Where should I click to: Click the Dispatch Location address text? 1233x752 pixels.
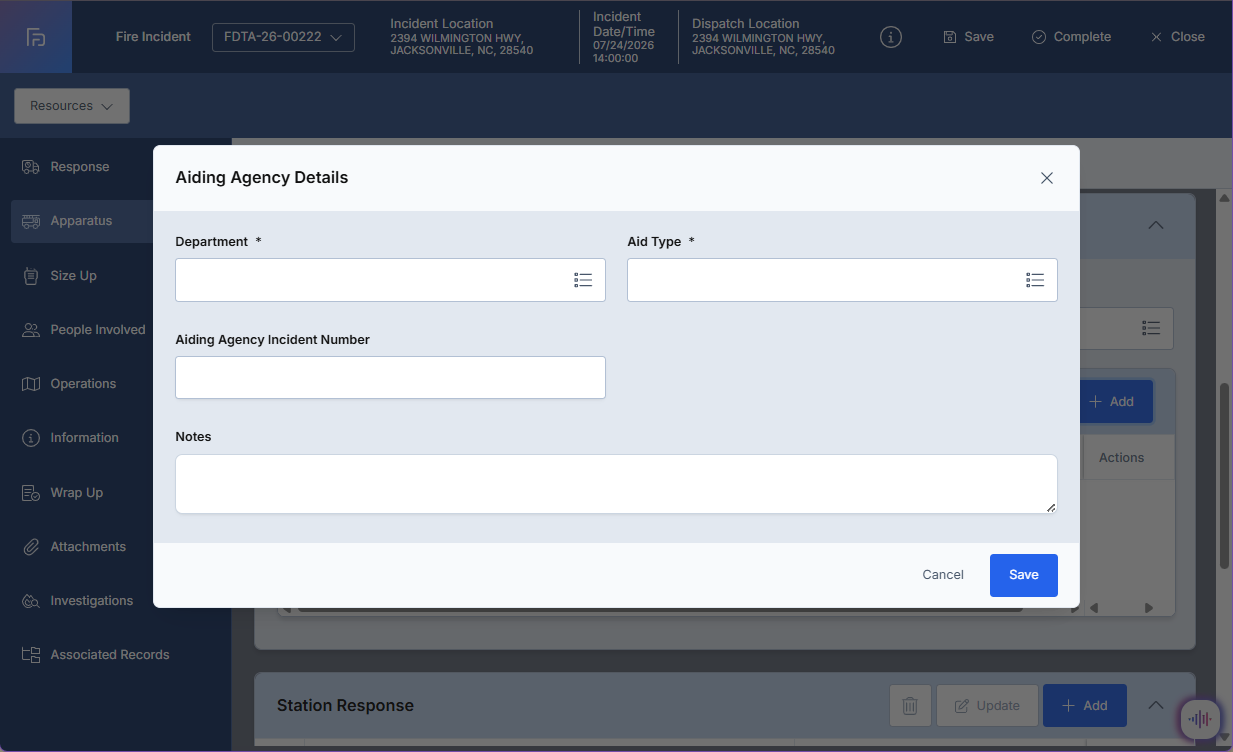click(763, 44)
